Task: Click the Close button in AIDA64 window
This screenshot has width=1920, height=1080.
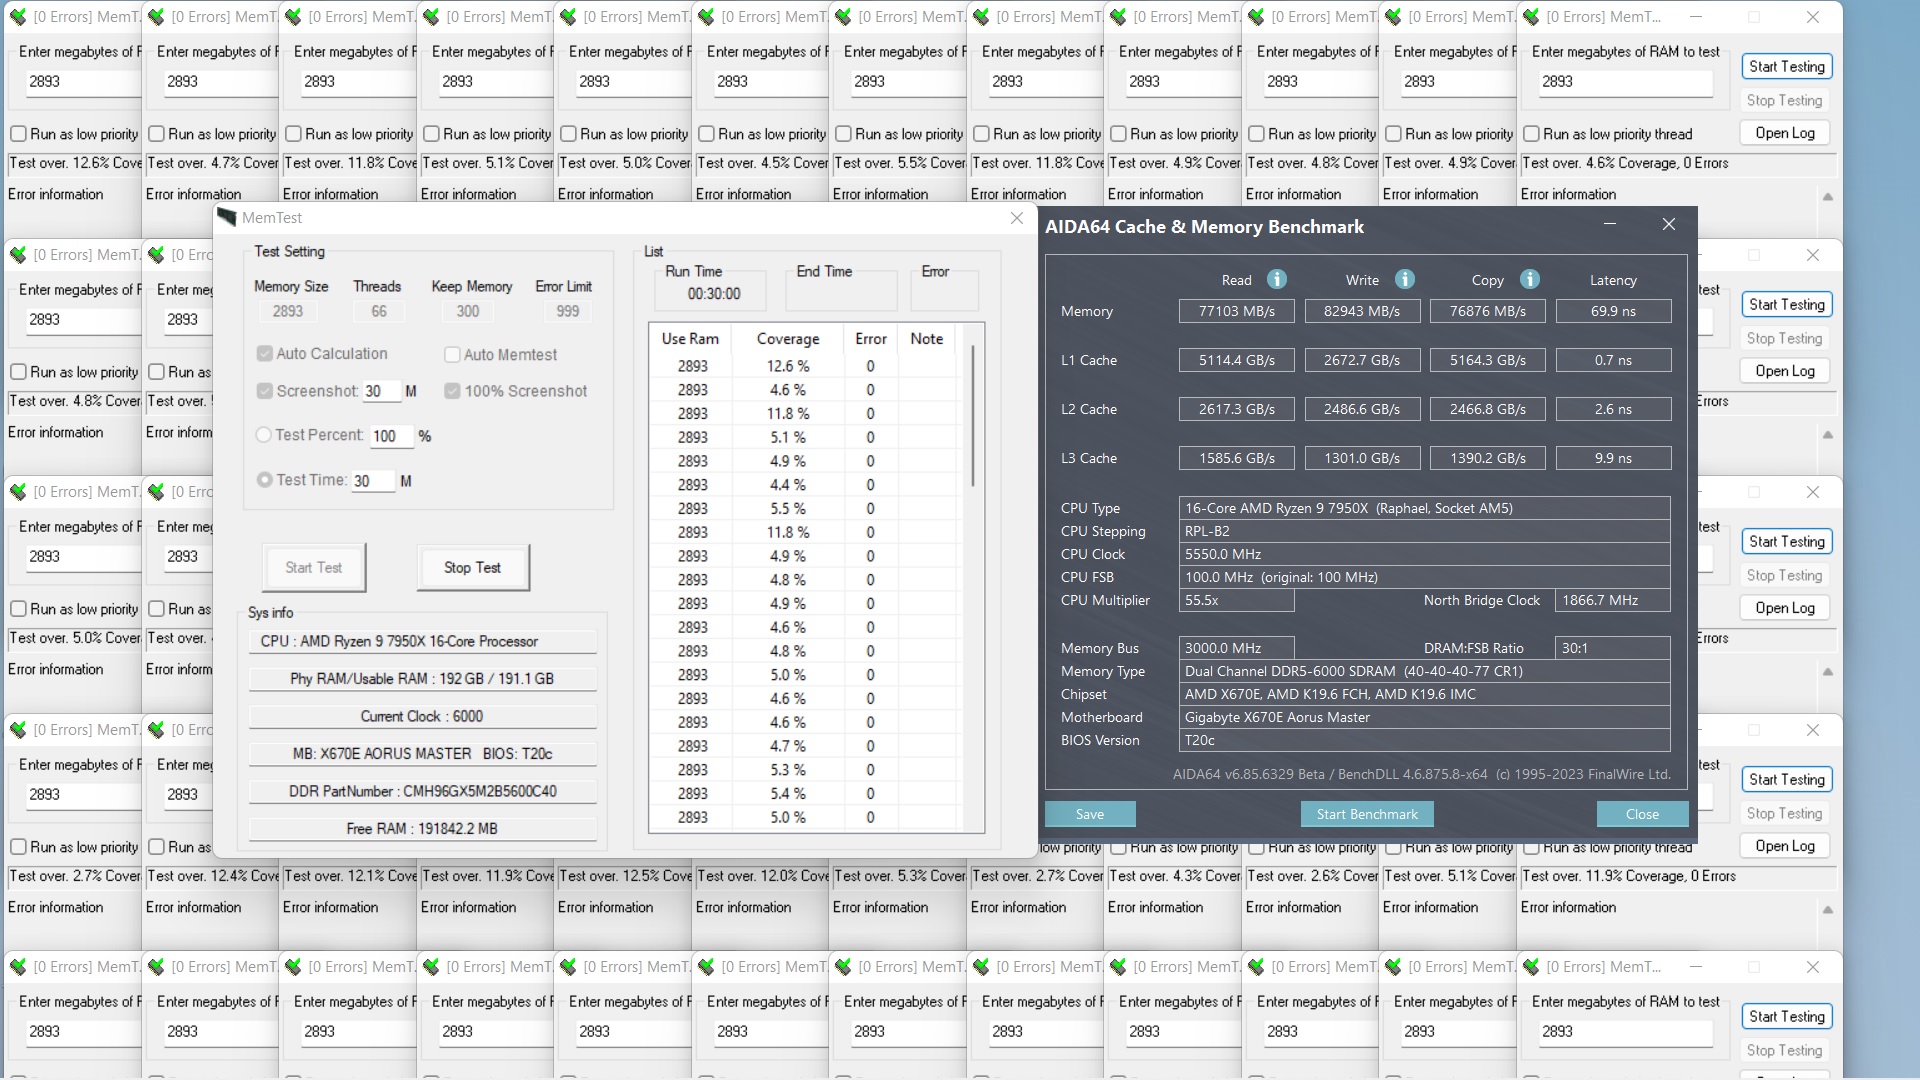Action: coord(1642,814)
